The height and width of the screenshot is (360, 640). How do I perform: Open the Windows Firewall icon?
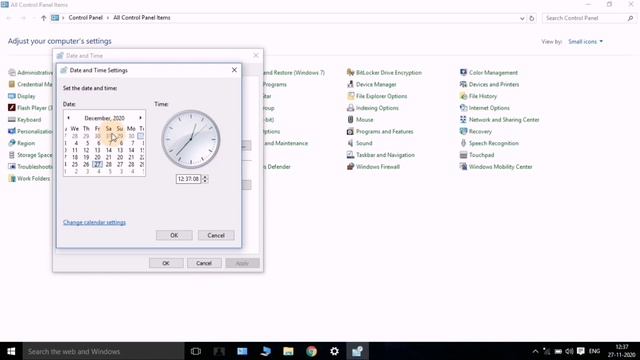point(350,167)
